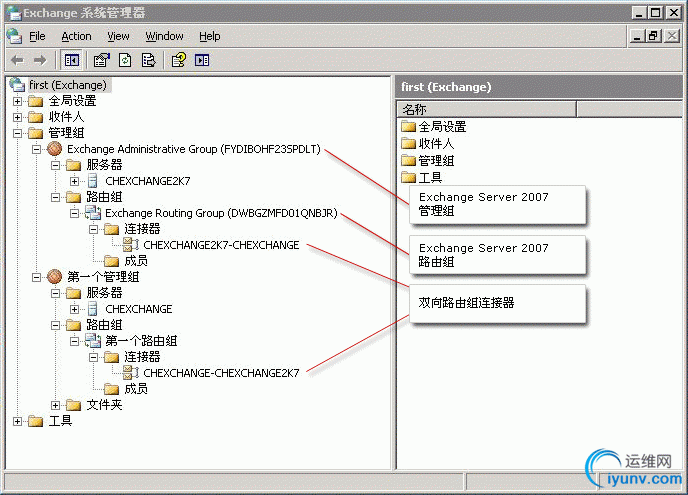Image resolution: width=688 pixels, height=495 pixels.
Task: Click the Forward arrow toolbar button
Action: 40,60
